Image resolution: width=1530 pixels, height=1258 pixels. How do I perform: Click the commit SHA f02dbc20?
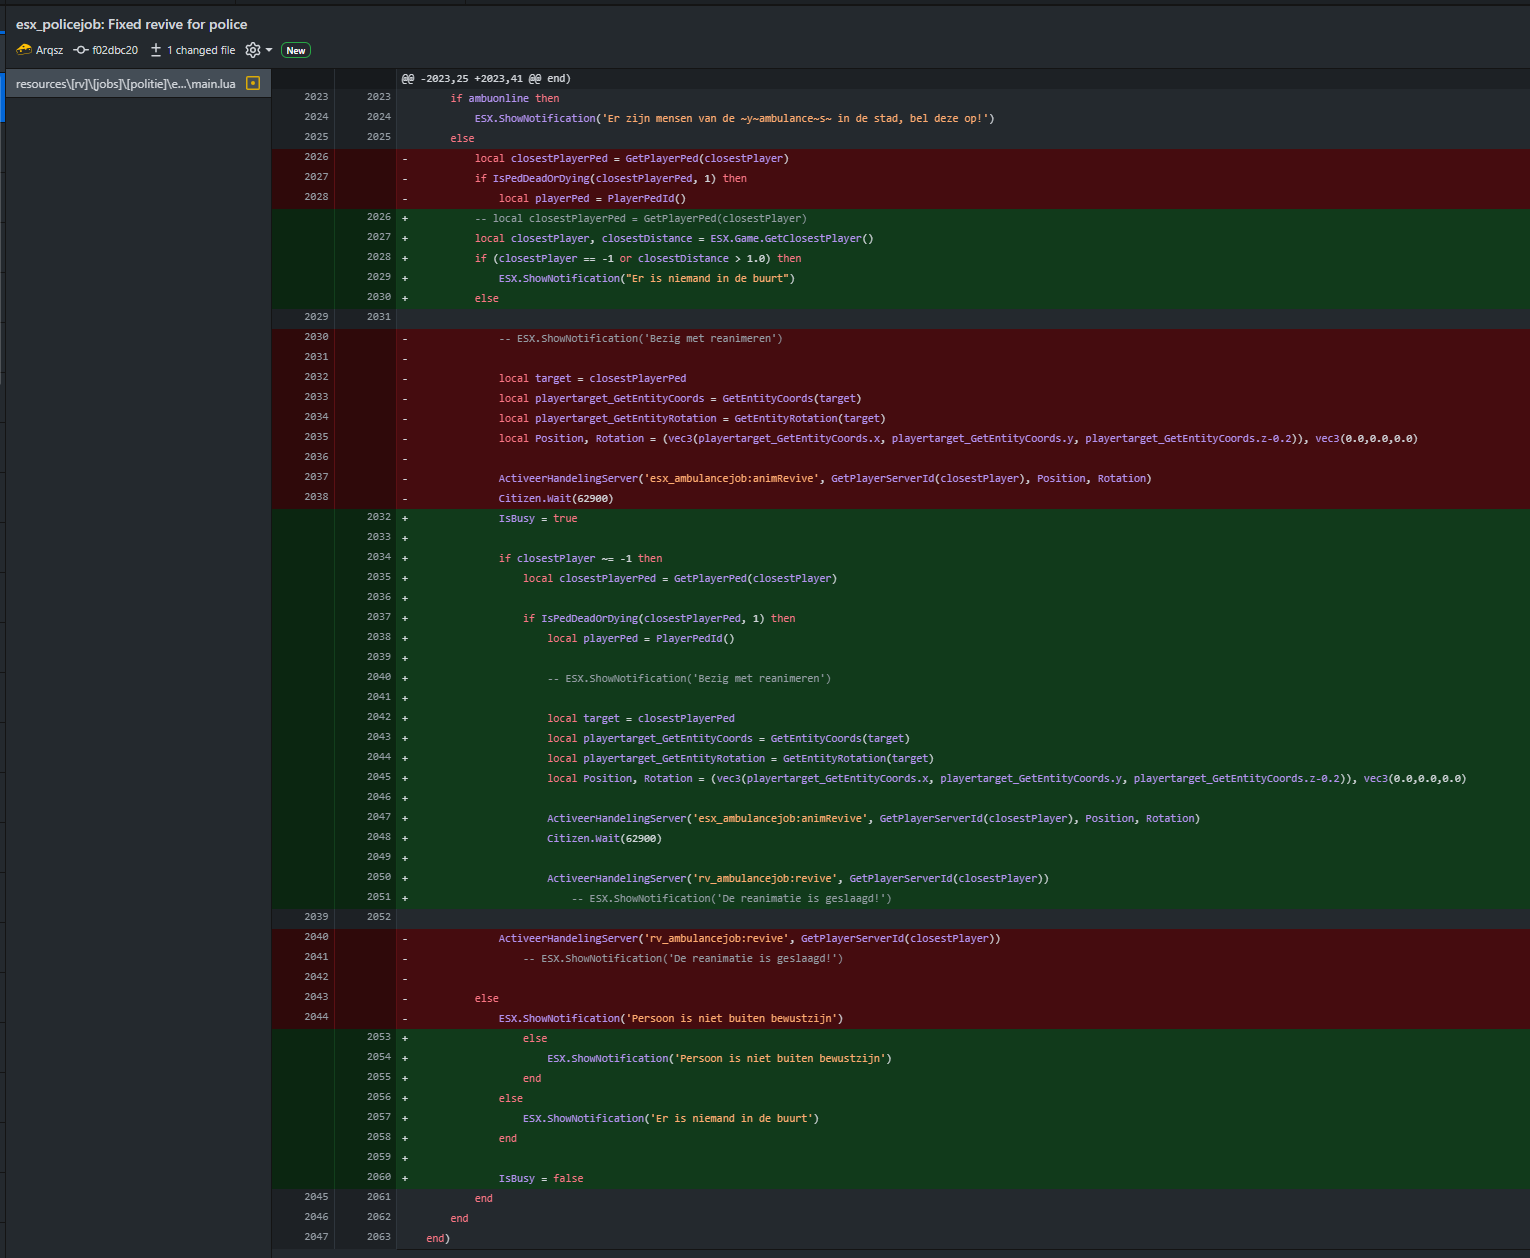pos(115,50)
